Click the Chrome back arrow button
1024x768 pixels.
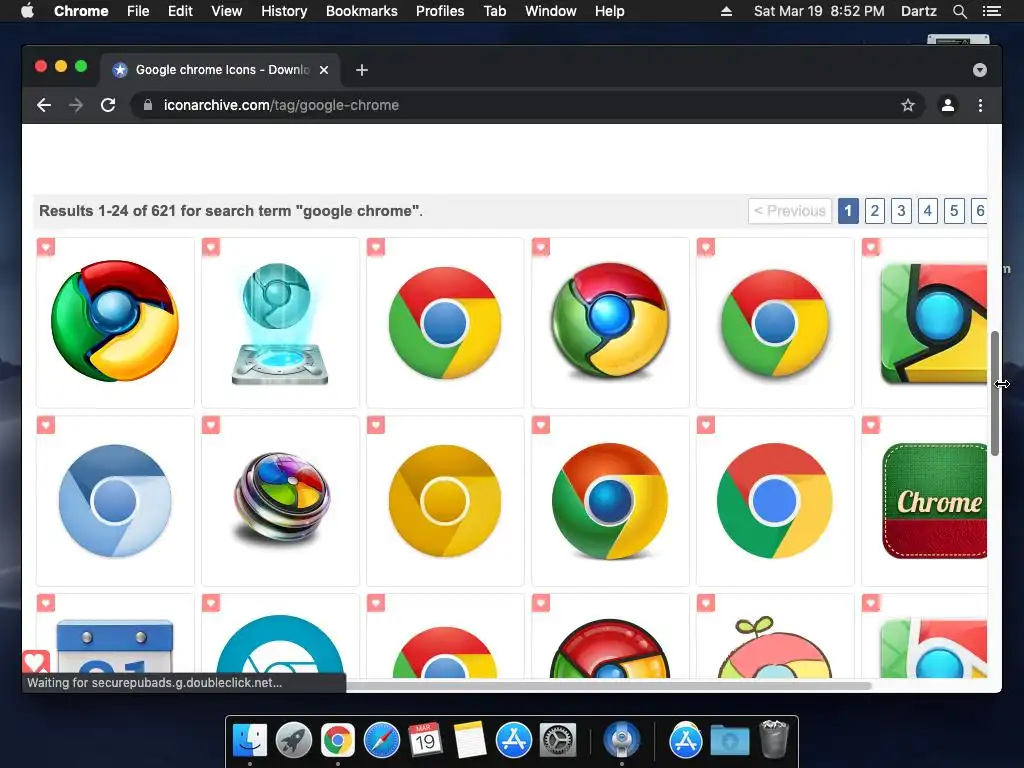(x=44, y=105)
